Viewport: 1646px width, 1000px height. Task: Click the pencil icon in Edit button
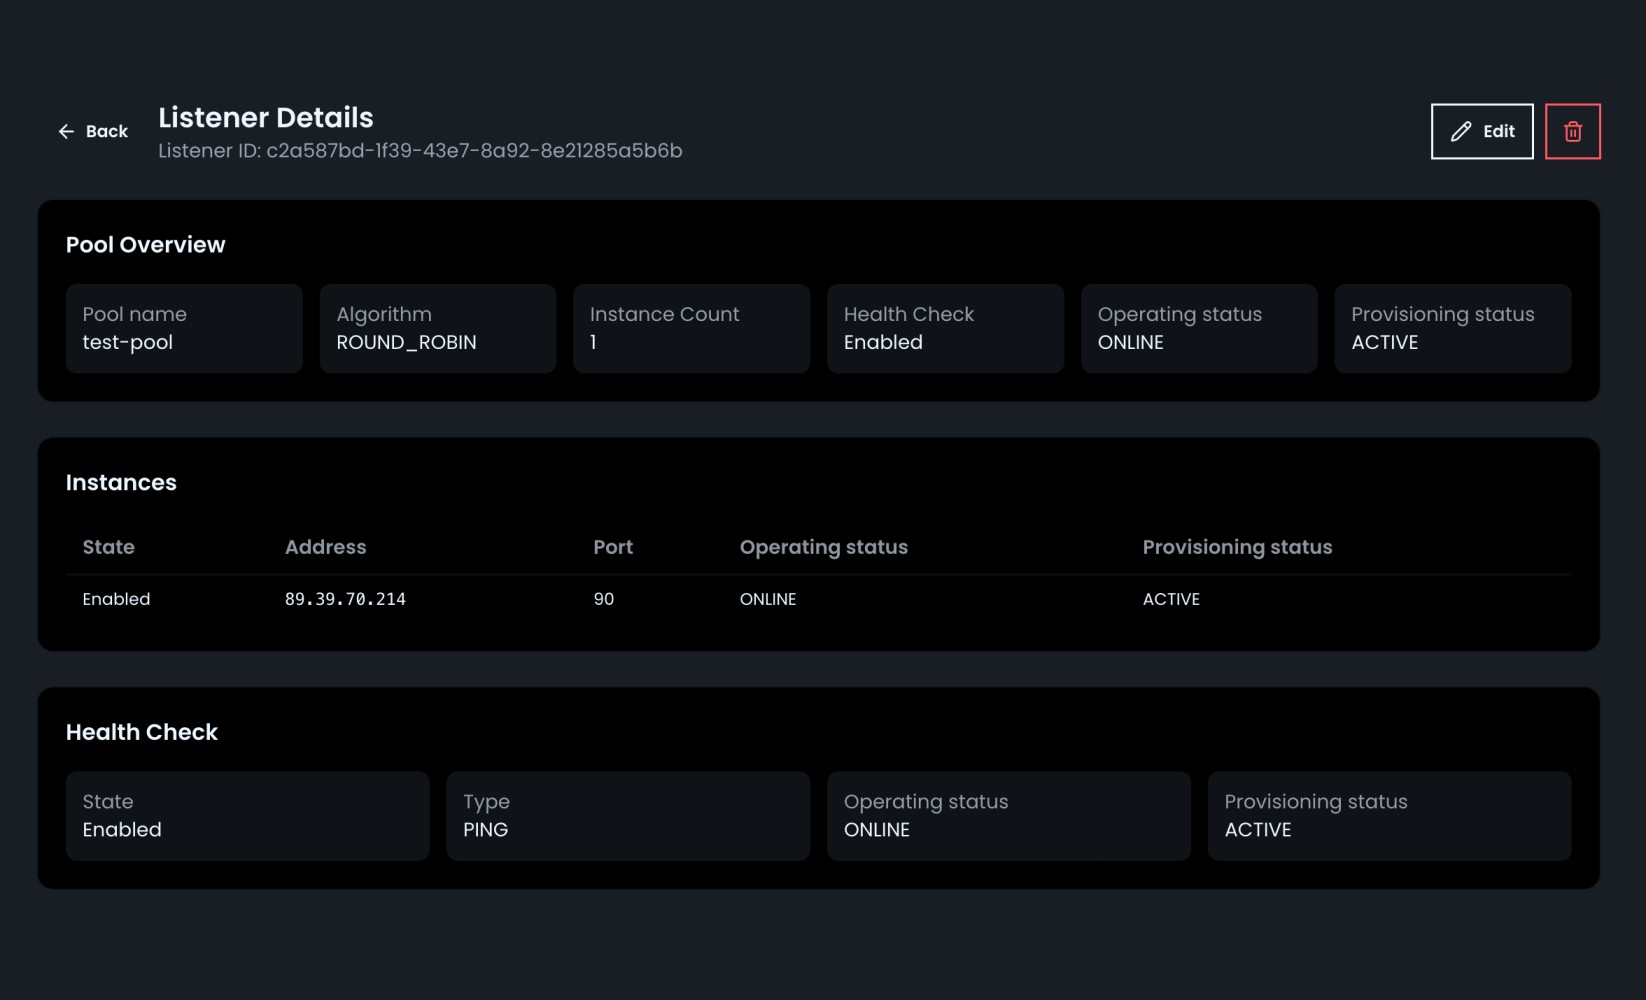1461,131
